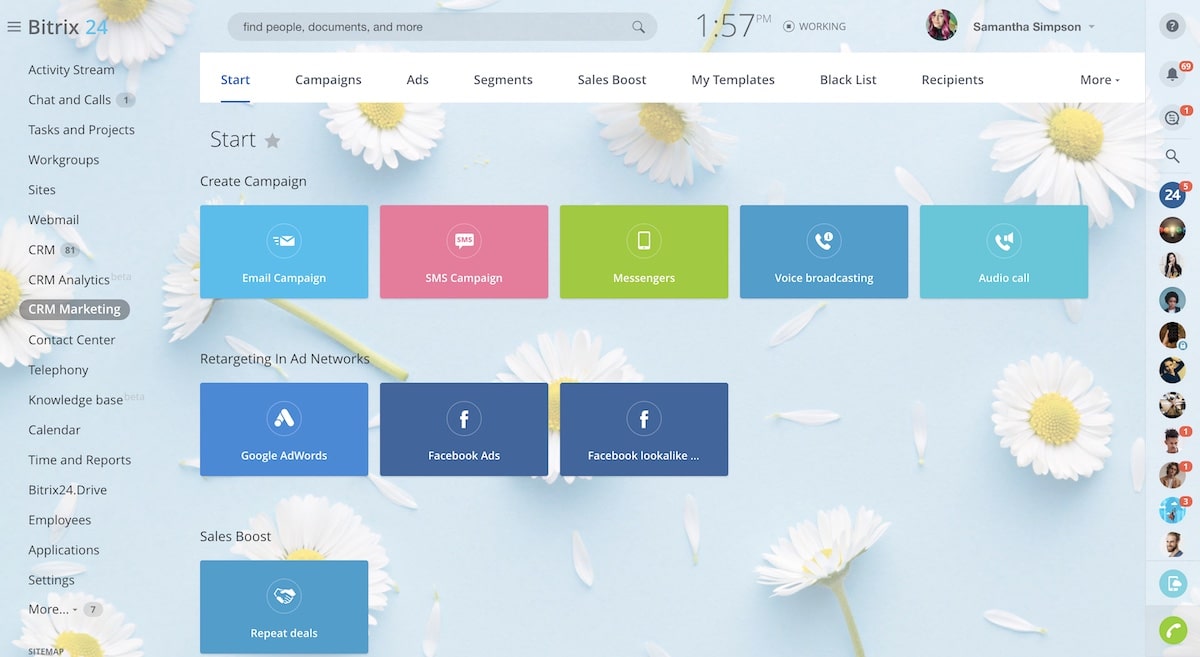This screenshot has height=657, width=1200.
Task: Click the notifications bell icon
Action: [x=1172, y=74]
